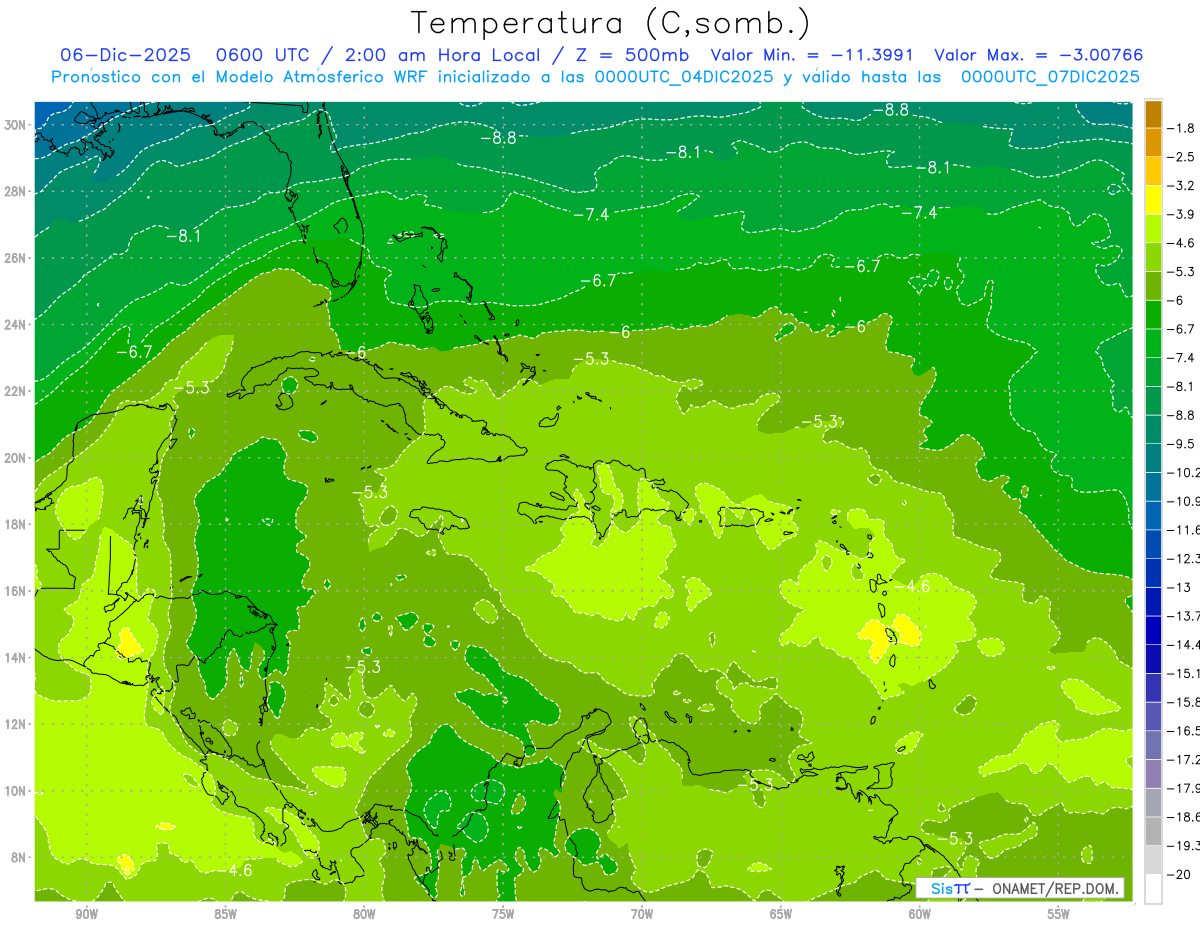Pick legend swatch between -6.7 and -7.4

1153,343
